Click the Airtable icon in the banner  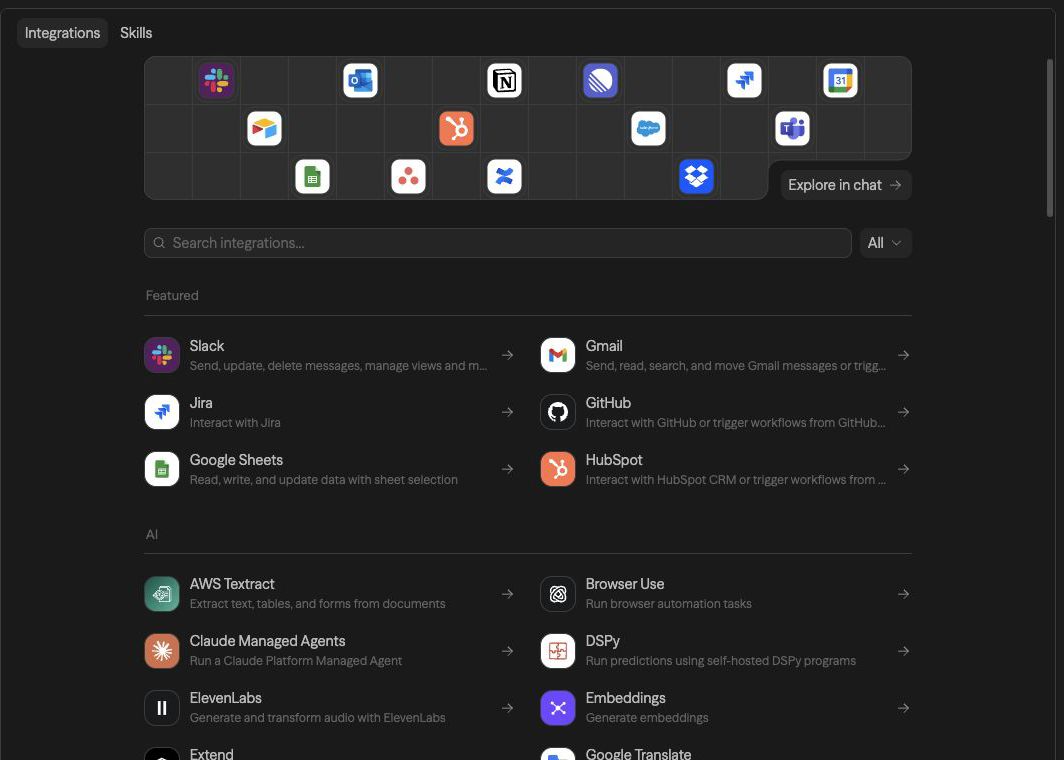[x=265, y=128]
